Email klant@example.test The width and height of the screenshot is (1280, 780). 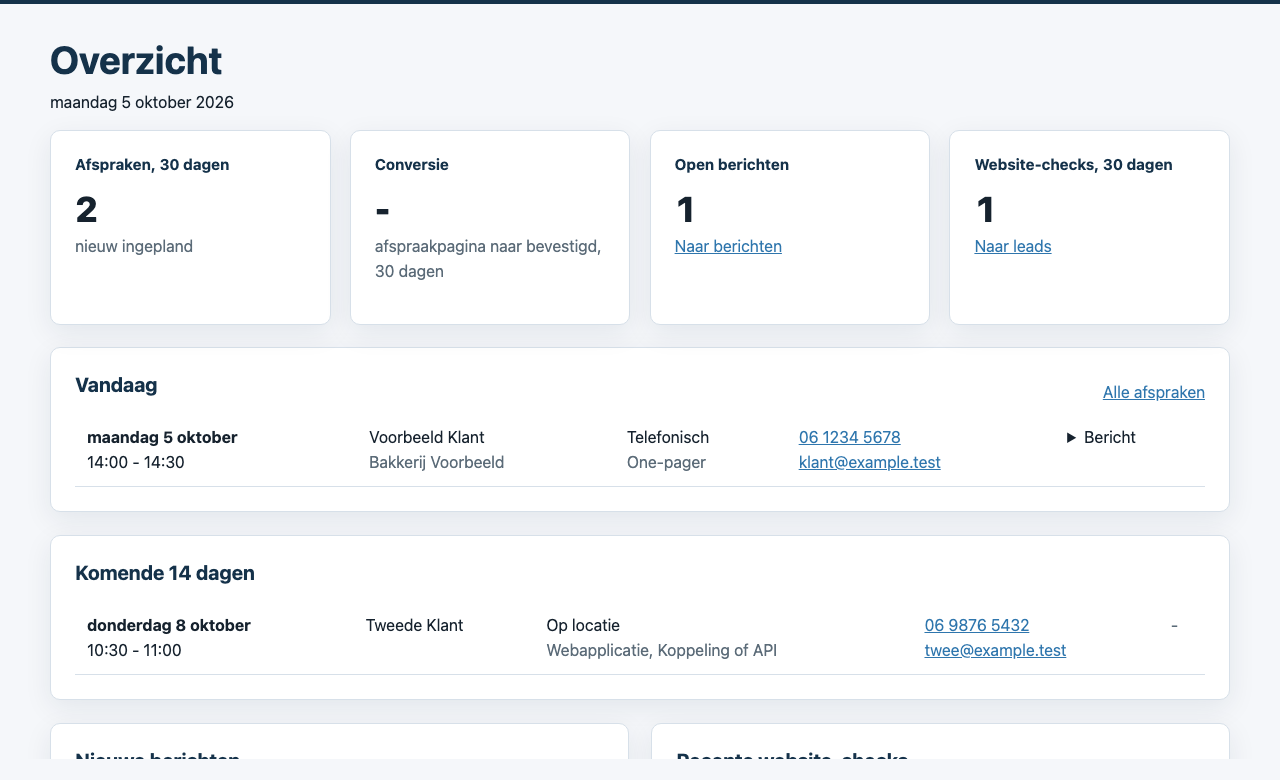[870, 462]
